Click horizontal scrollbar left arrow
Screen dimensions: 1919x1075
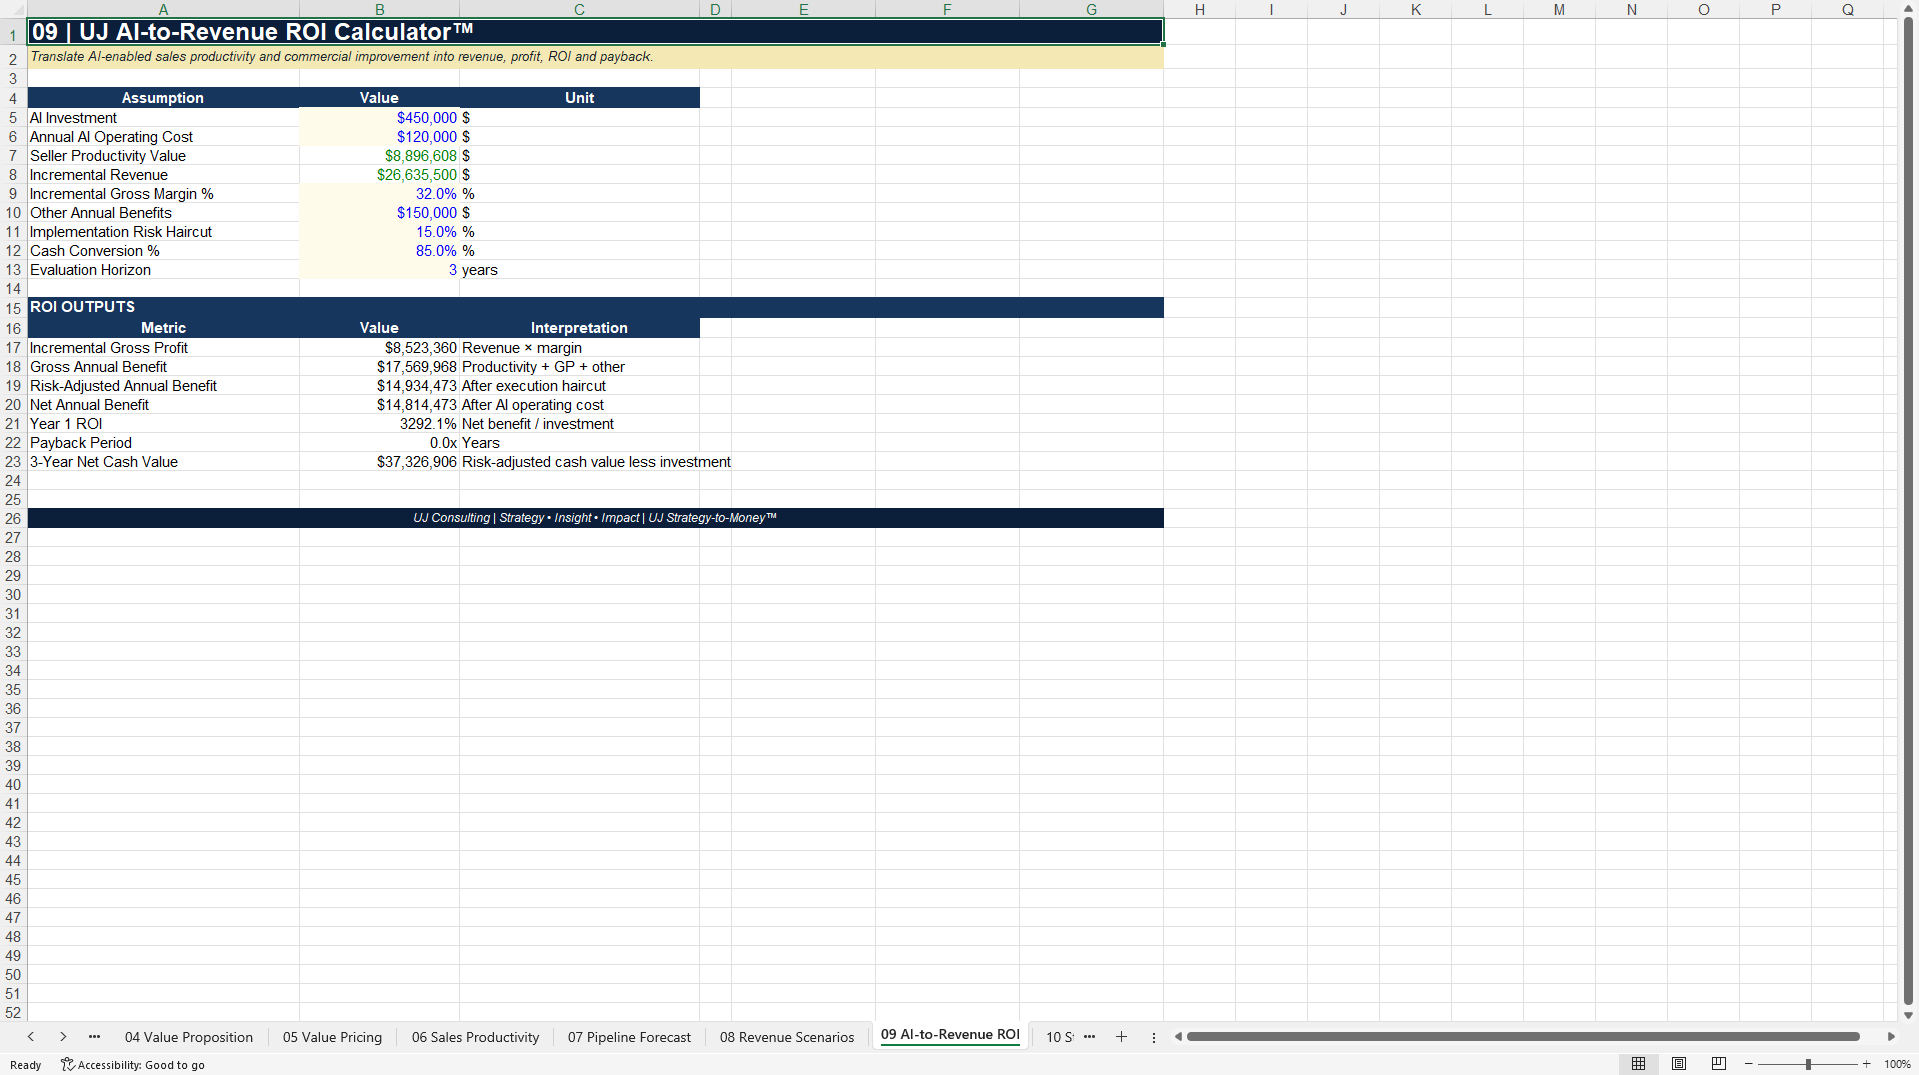pyautogui.click(x=1178, y=1037)
